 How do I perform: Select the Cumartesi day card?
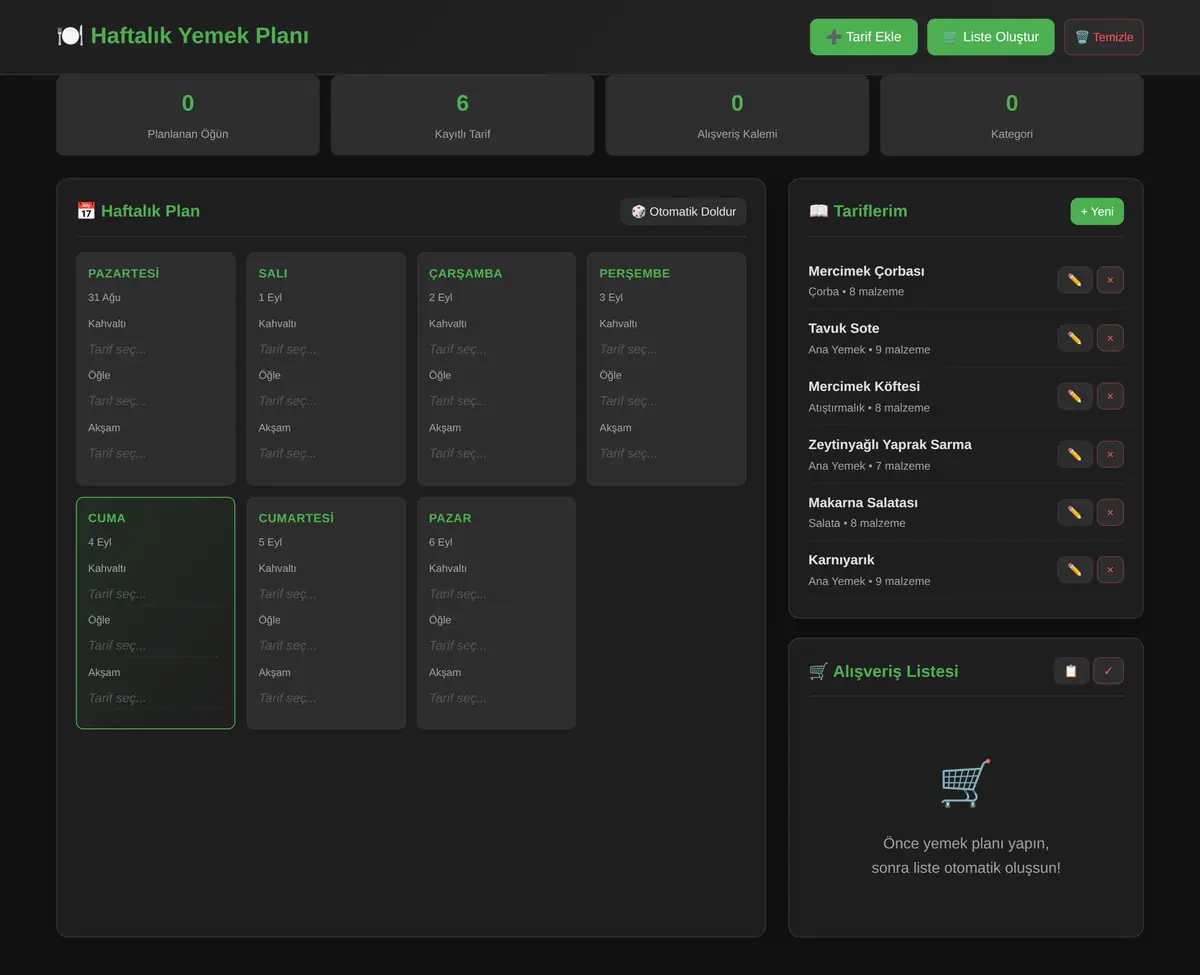[326, 613]
